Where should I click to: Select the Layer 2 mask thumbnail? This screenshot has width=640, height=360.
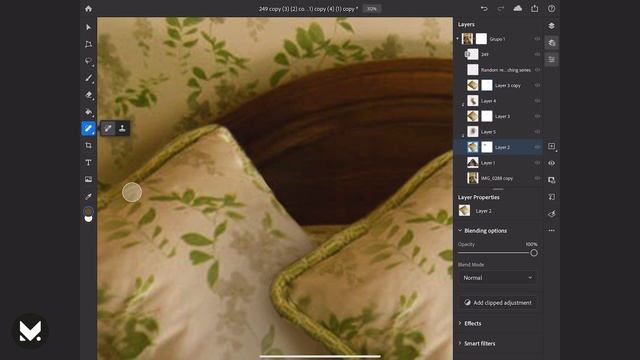point(487,147)
